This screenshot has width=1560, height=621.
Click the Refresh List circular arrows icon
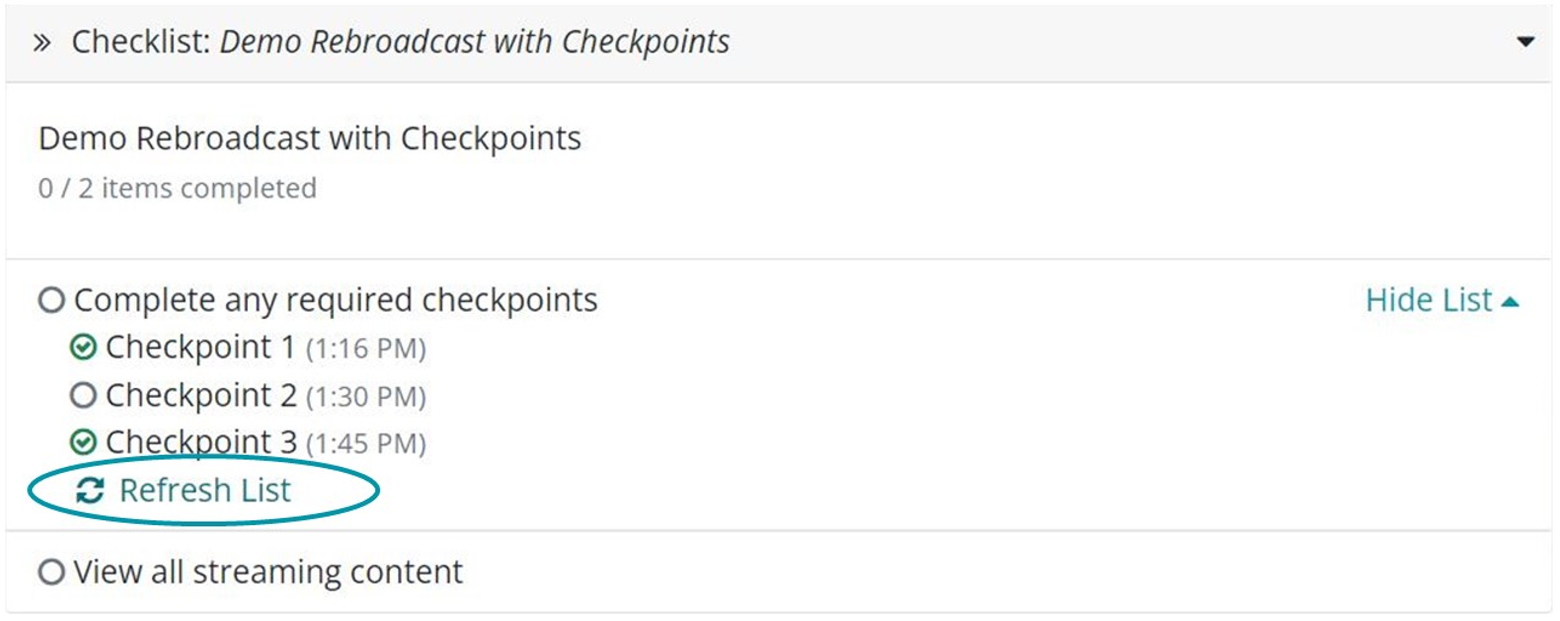click(x=90, y=491)
